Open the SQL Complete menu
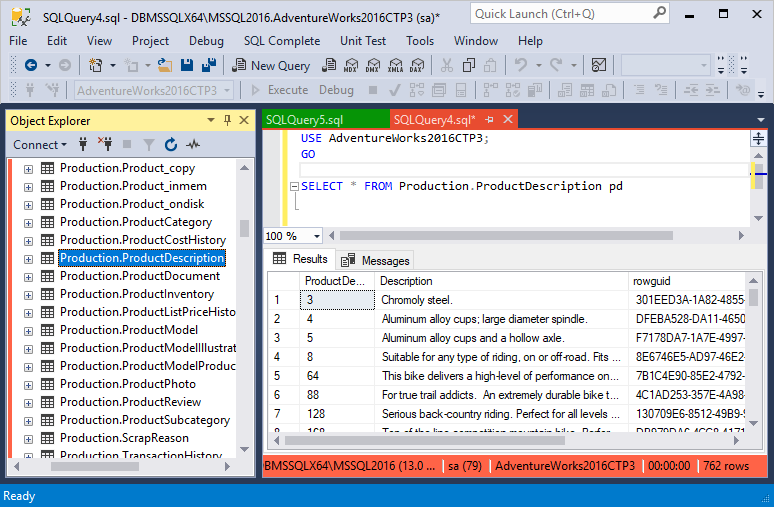Image resolution: width=774 pixels, height=507 pixels. (x=282, y=40)
